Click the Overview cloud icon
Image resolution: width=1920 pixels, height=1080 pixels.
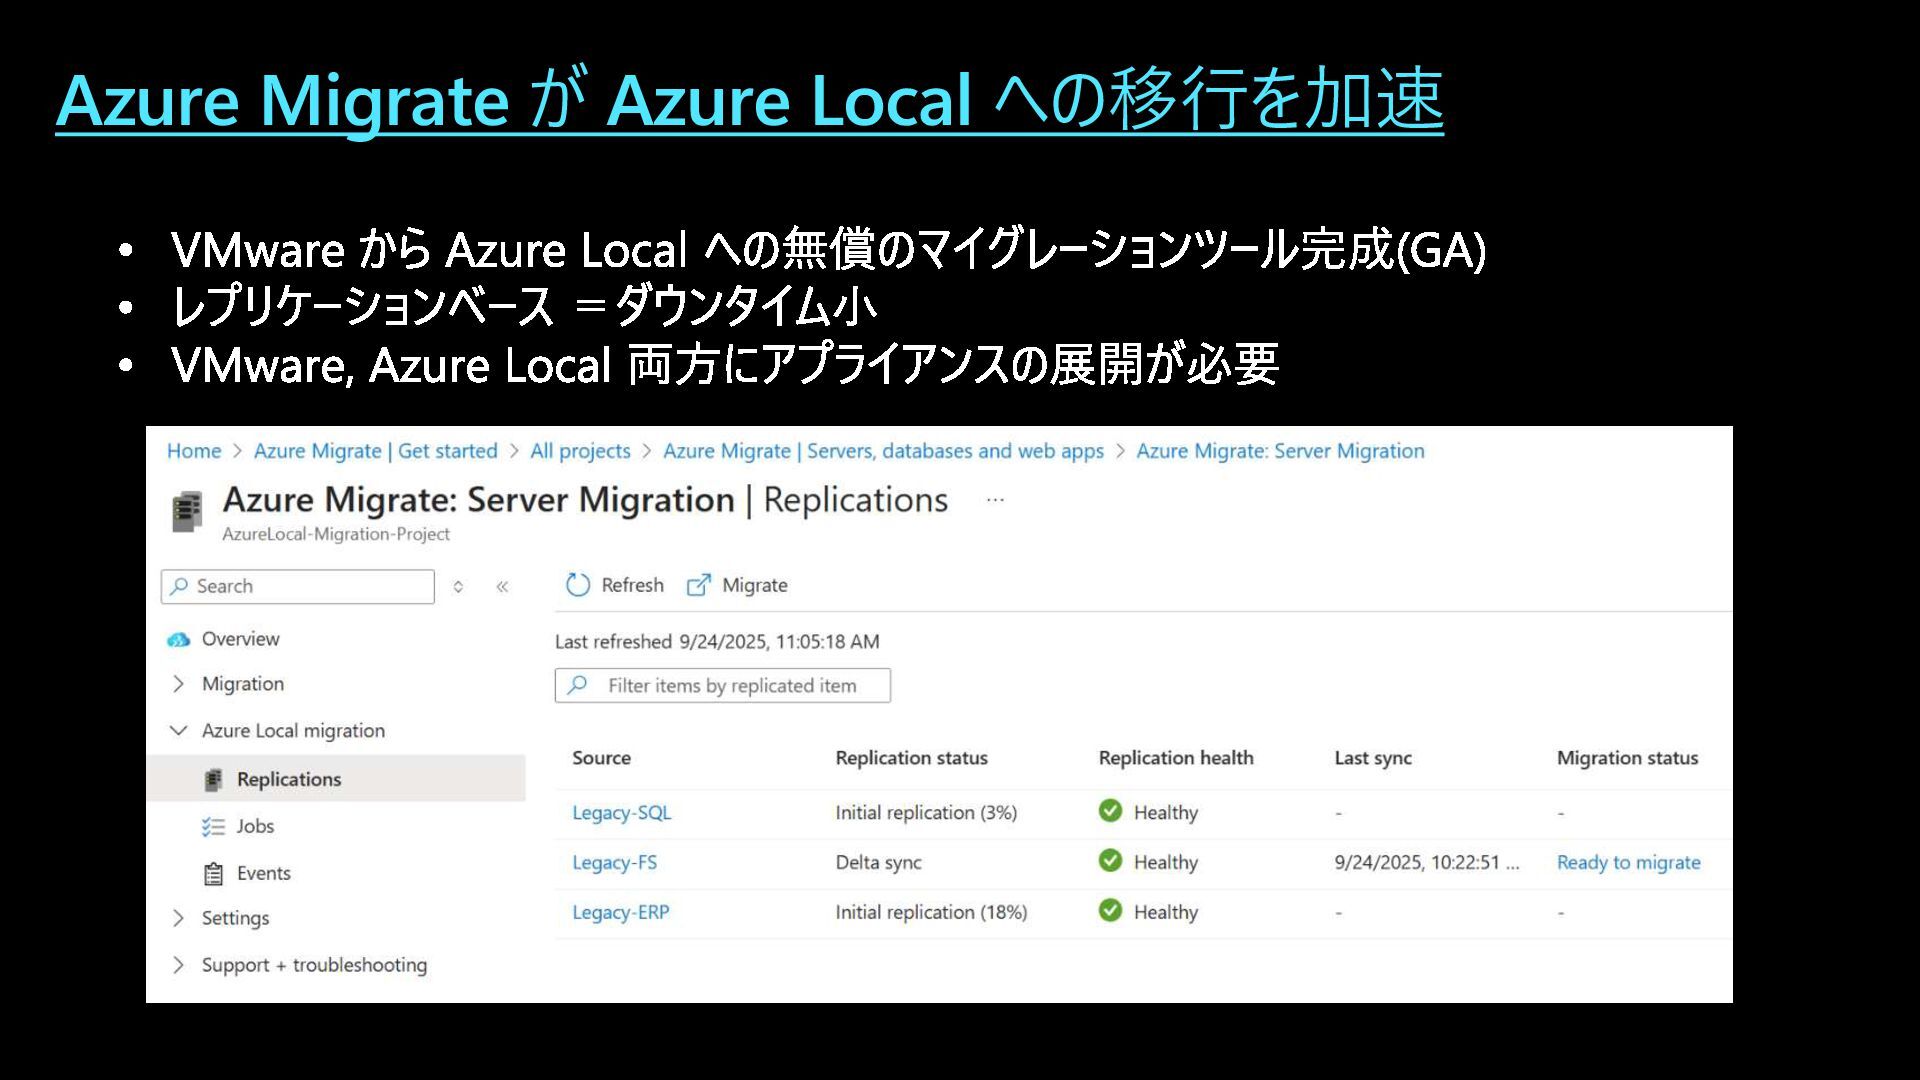point(179,640)
